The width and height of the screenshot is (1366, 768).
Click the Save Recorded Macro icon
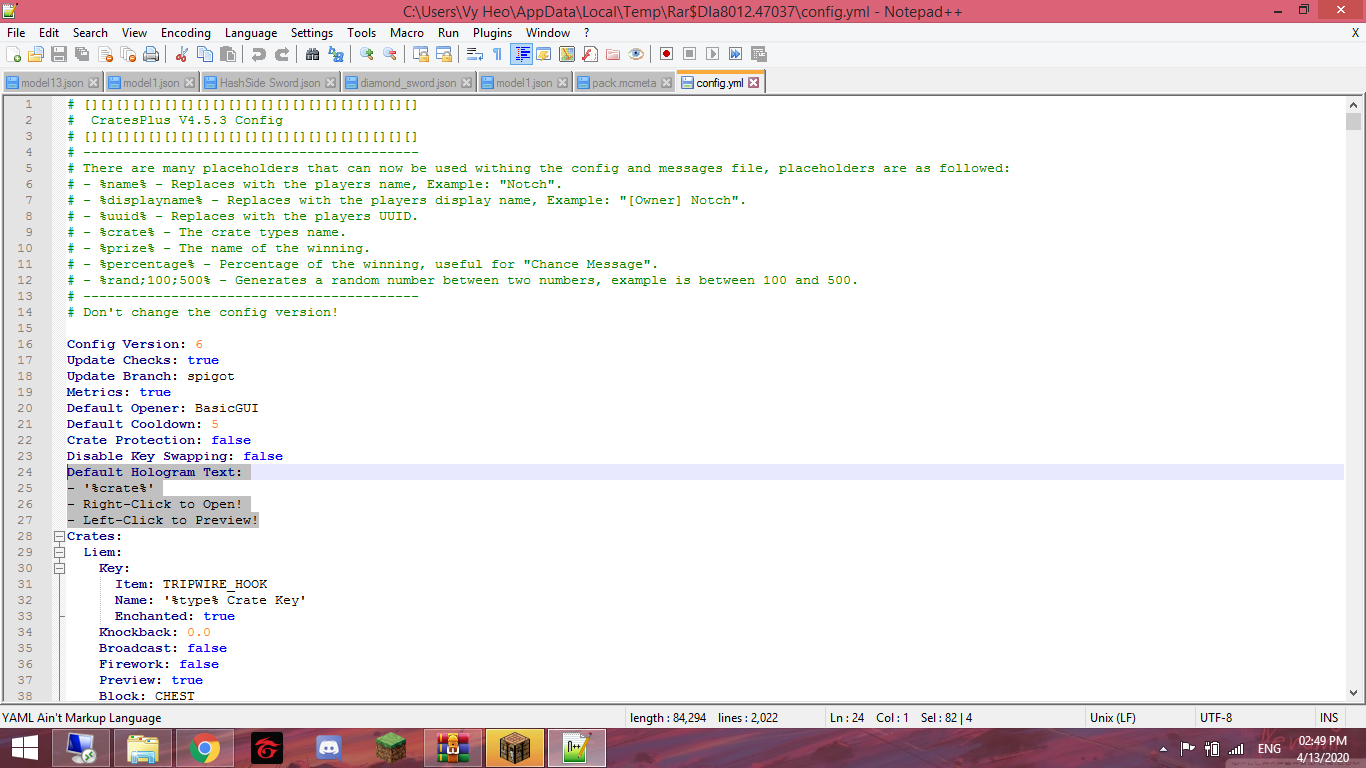coord(759,54)
